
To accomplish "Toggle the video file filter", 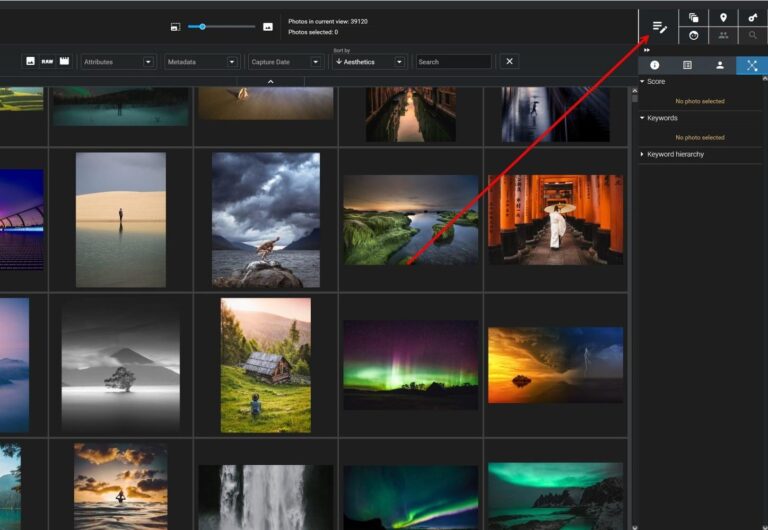I will [64, 61].
